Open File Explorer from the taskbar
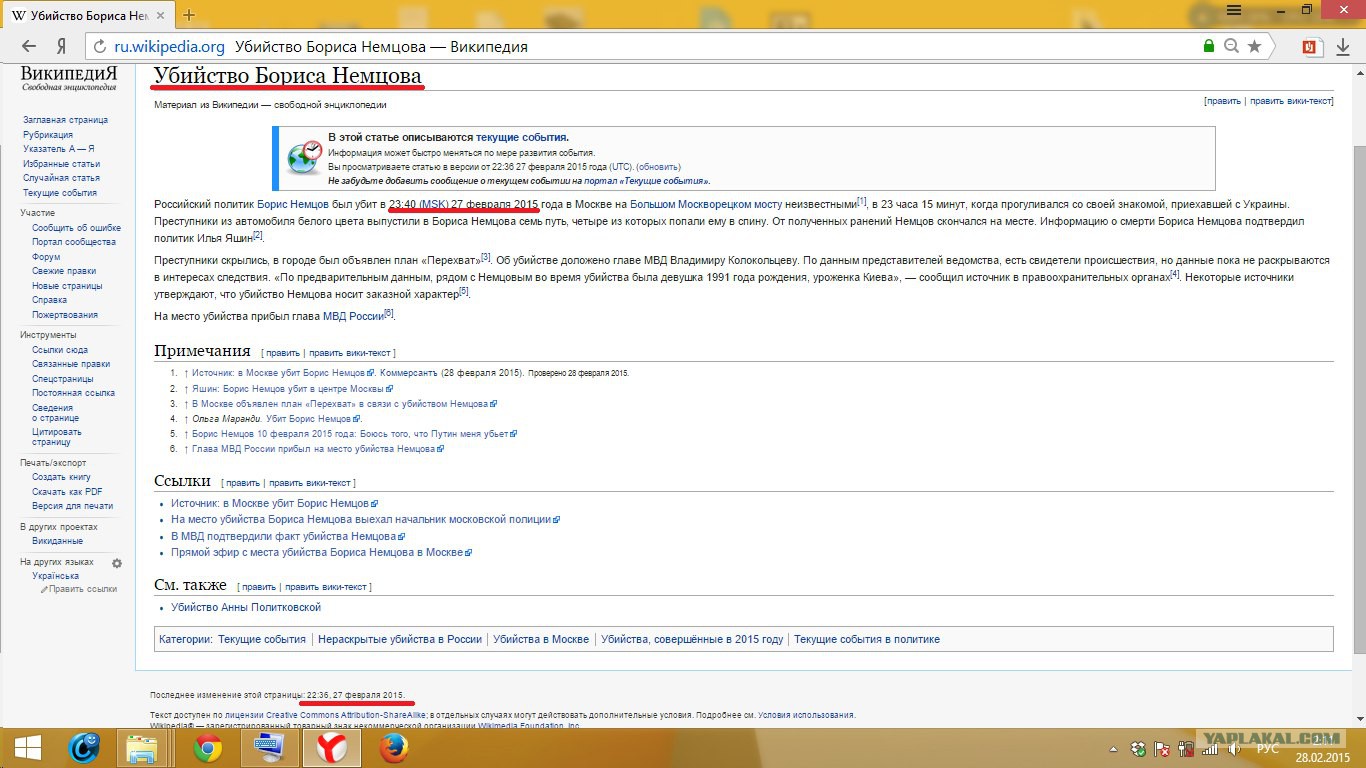The height and width of the screenshot is (768, 1366). pos(141,747)
